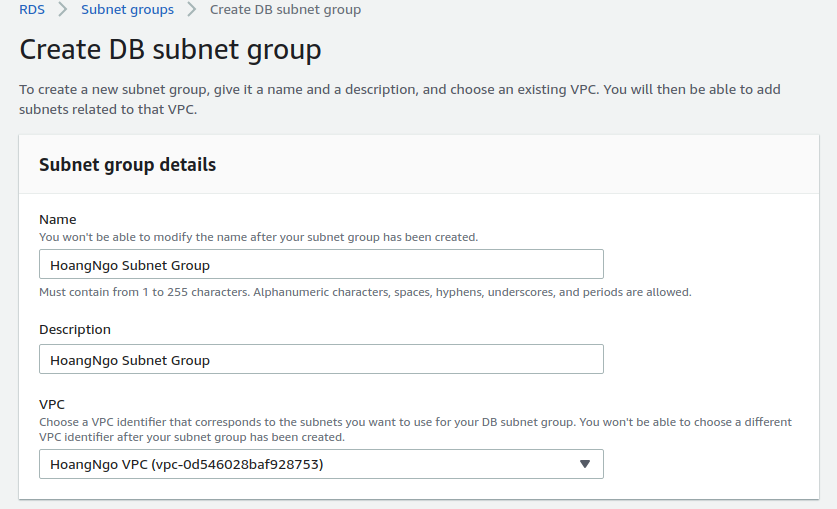Viewport: 837px width, 509px height.
Task: Click the 1 to 255 characters constraint text
Action: pyautogui.click(x=365, y=292)
